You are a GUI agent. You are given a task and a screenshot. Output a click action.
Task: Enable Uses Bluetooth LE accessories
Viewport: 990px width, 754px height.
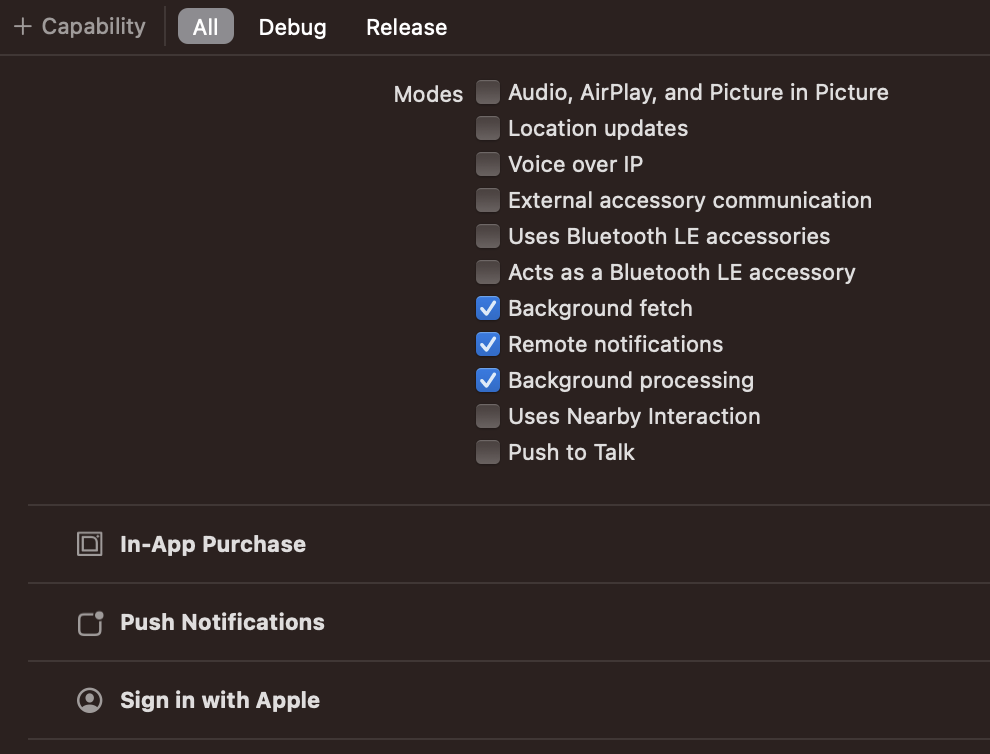488,236
